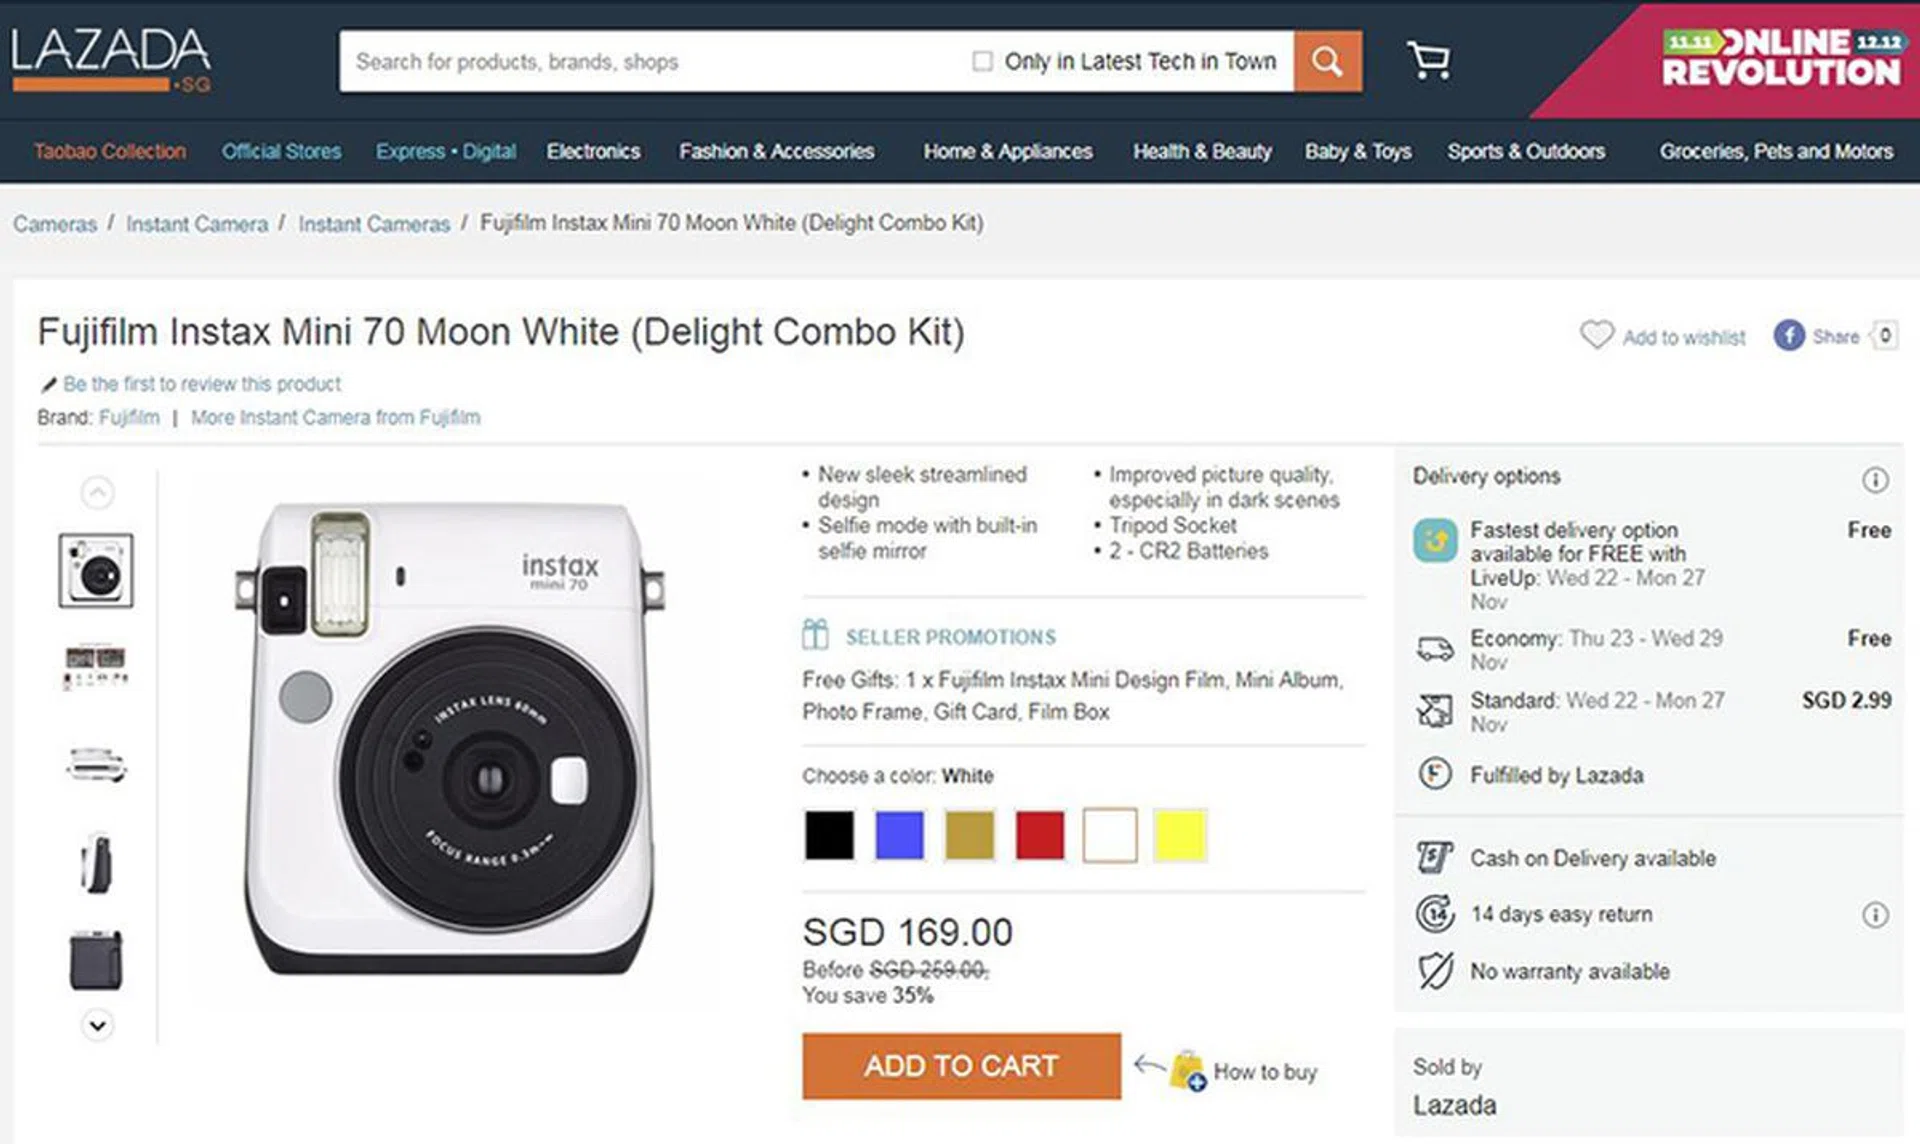Click the wishlist heart icon
This screenshot has height=1144, width=1920.
[1596, 334]
